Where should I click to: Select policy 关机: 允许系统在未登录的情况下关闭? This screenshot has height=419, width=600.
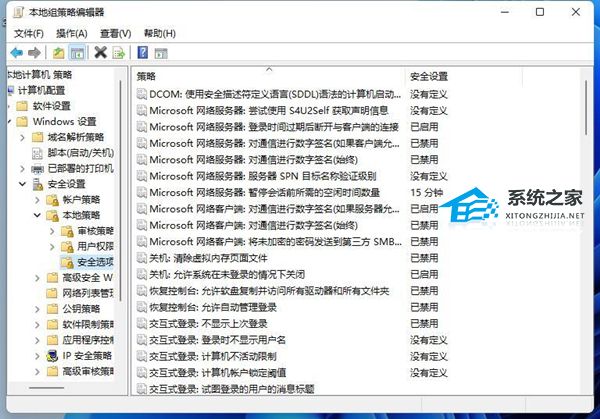[227, 274]
